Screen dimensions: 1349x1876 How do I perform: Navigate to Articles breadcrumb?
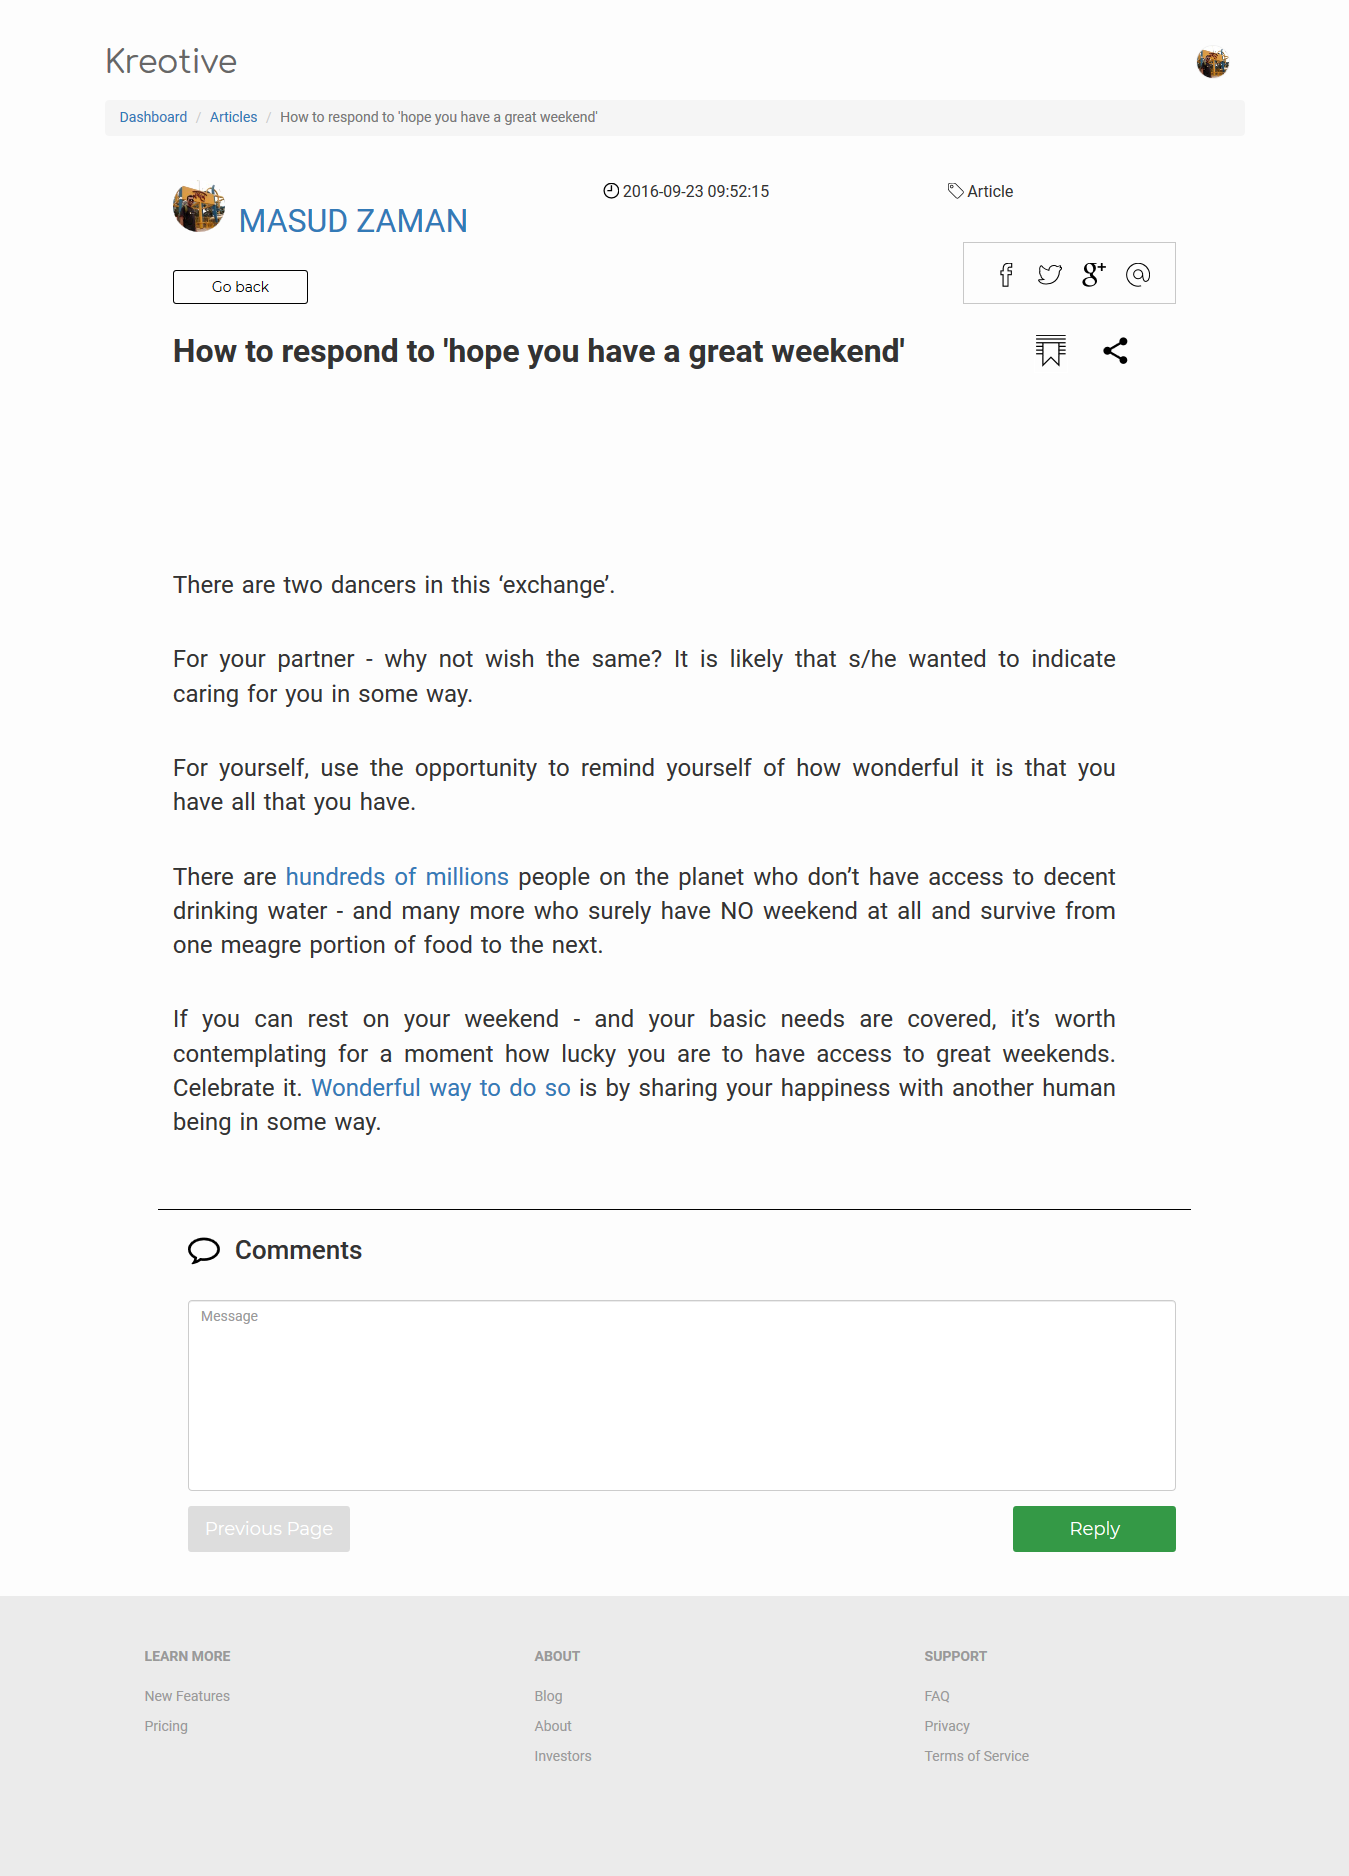[233, 117]
